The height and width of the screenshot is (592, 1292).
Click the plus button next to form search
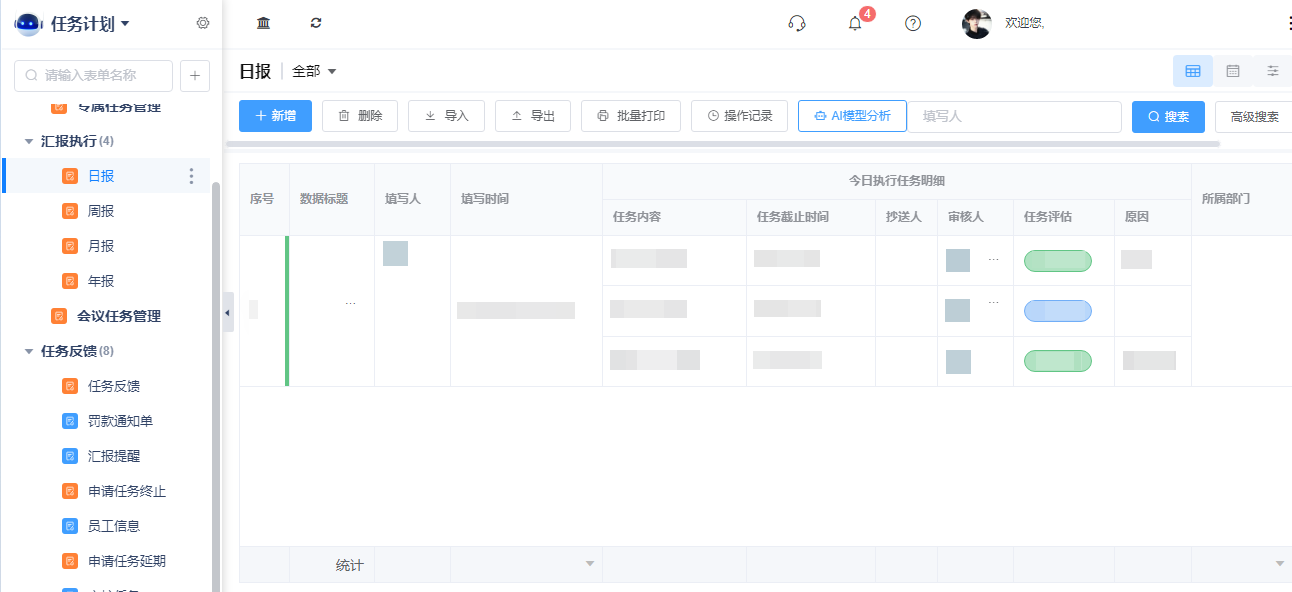point(194,75)
